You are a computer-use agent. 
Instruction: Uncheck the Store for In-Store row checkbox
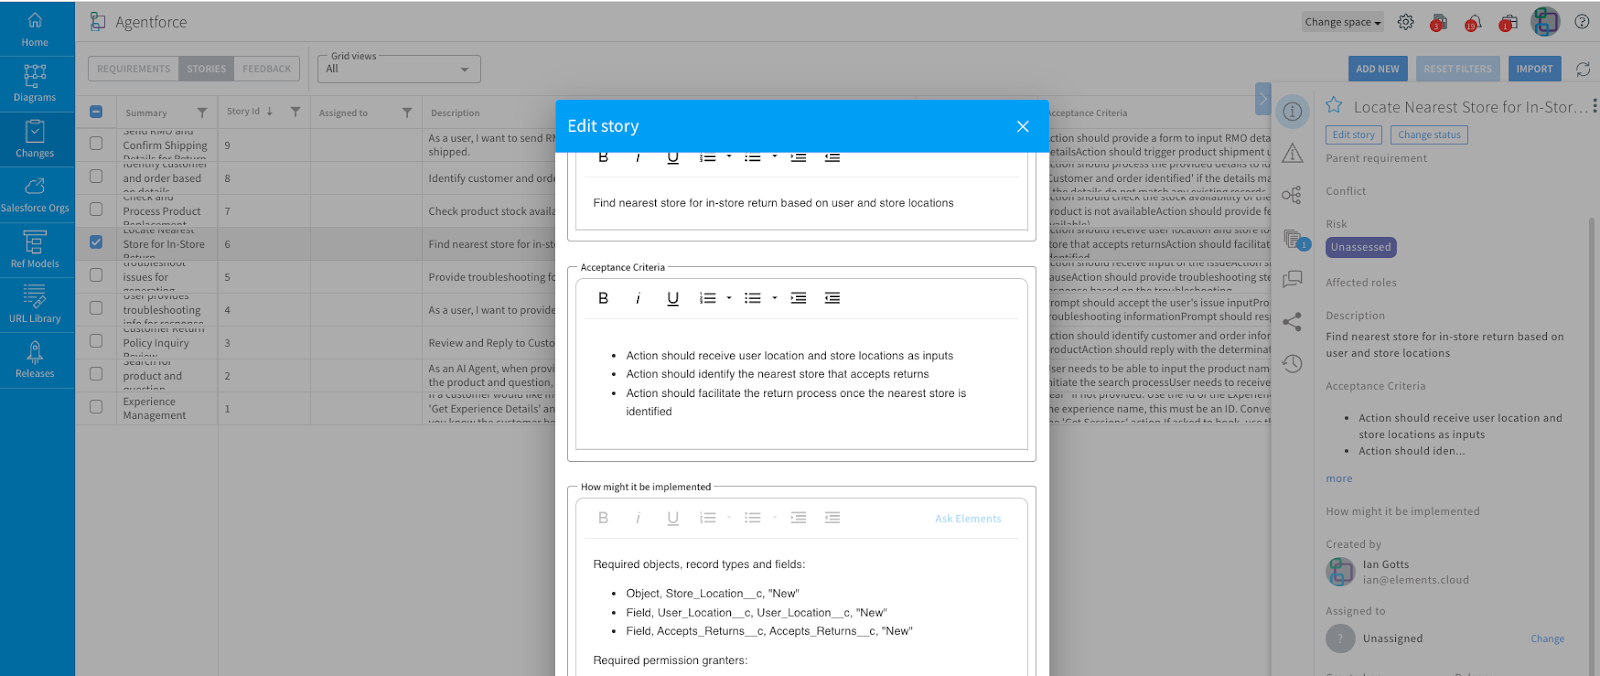tap(96, 242)
